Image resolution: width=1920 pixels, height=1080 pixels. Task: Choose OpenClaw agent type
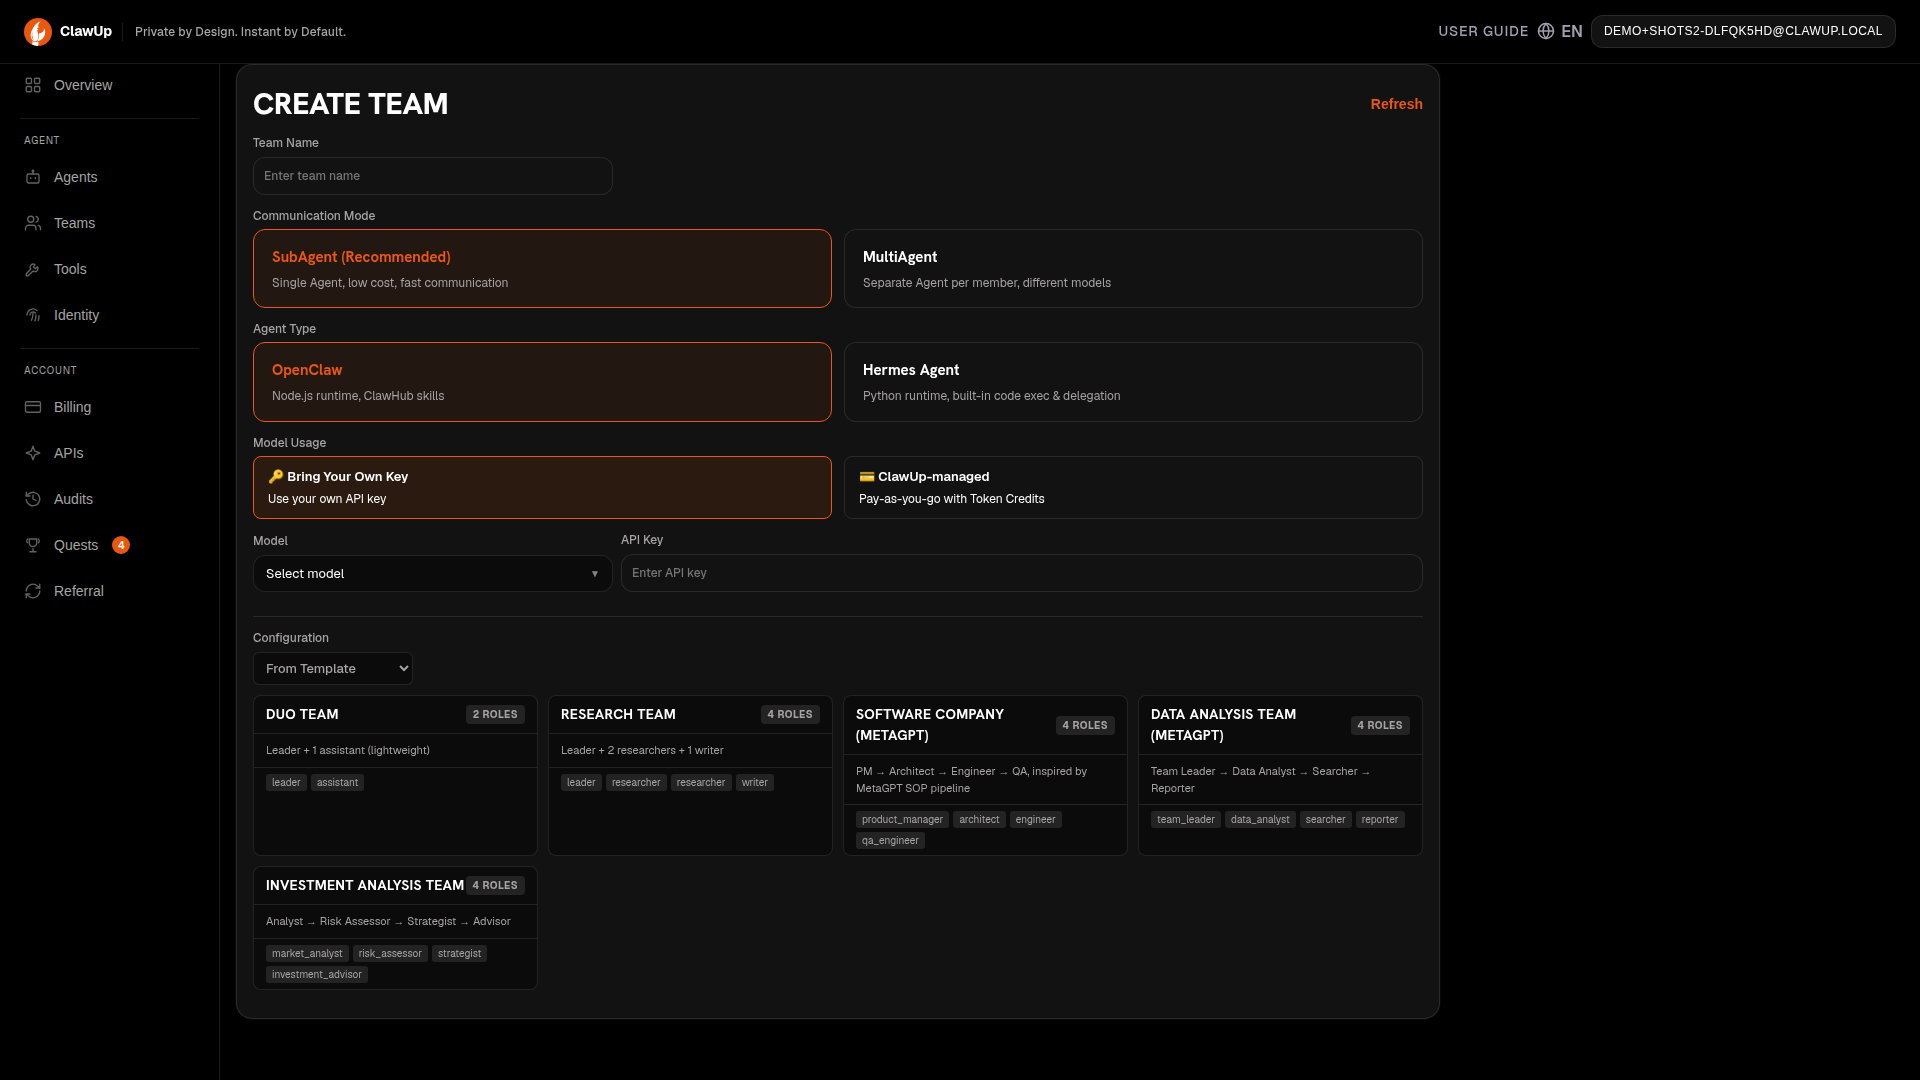(x=542, y=382)
